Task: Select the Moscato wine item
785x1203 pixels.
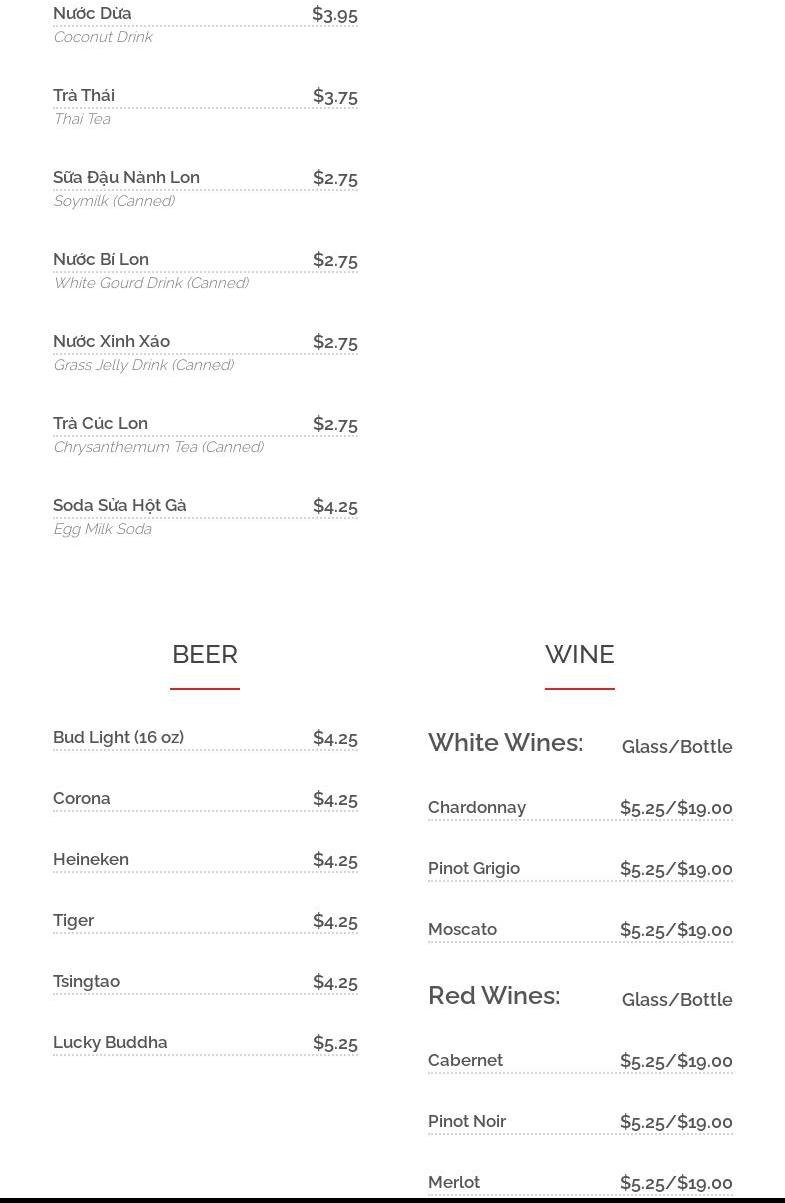Action: 463,930
